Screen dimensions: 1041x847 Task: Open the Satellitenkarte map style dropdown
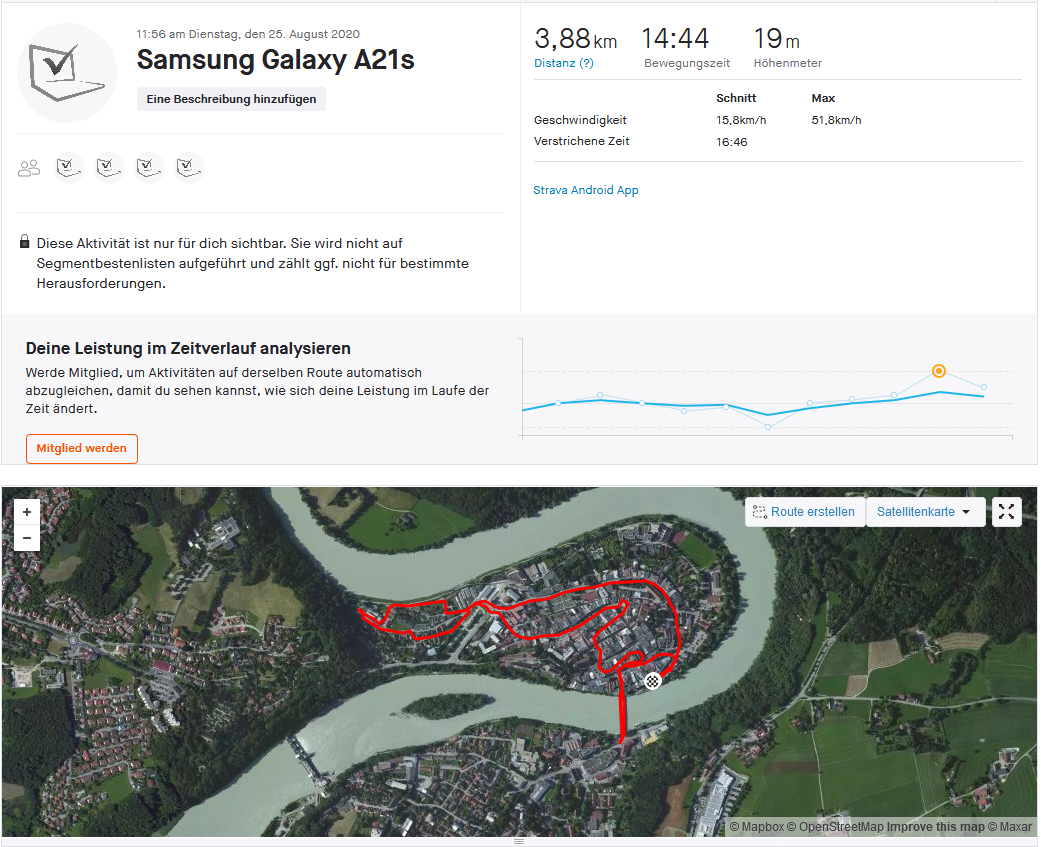coord(925,512)
